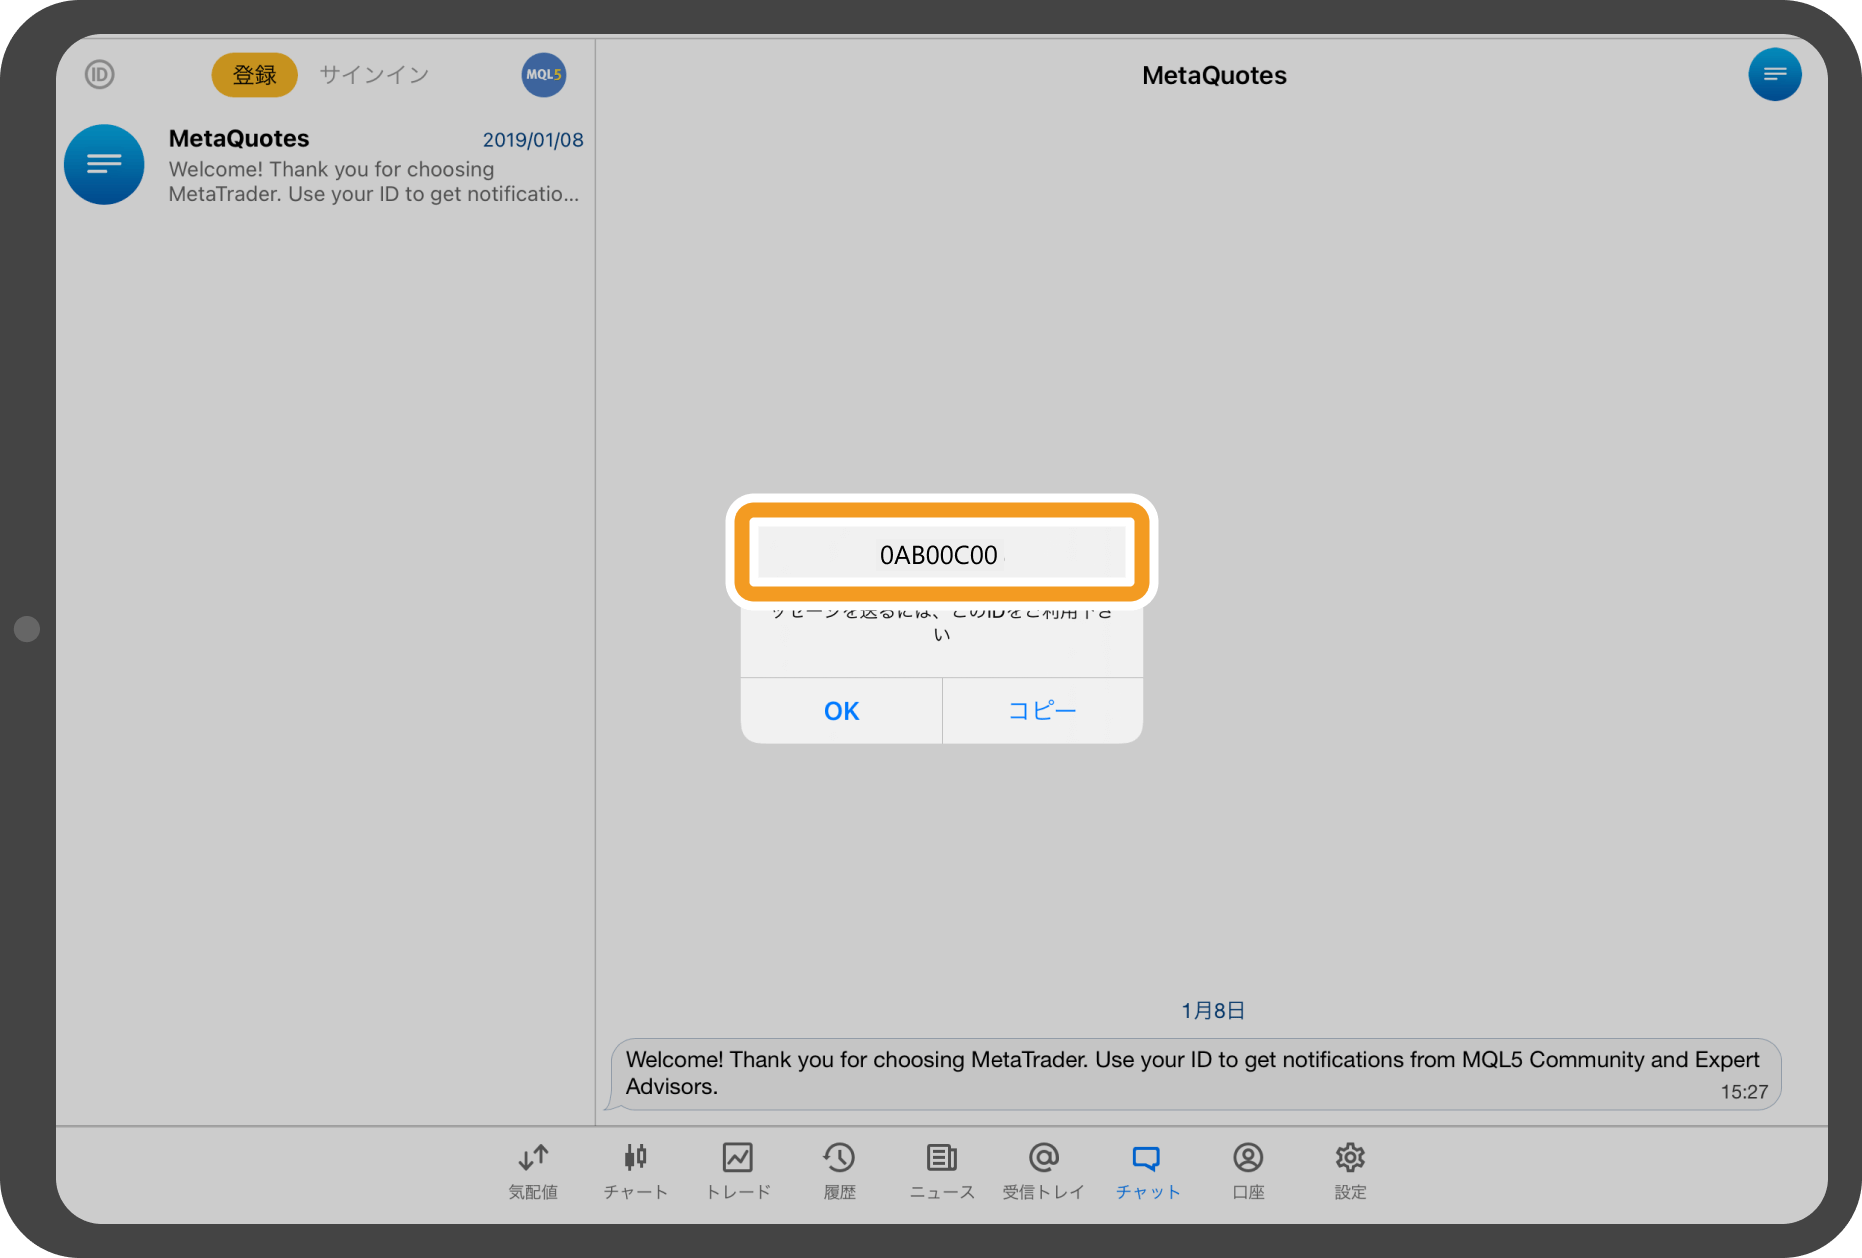Click the chat list message preview text
Viewport: 1862px width, 1258px height.
[374, 182]
